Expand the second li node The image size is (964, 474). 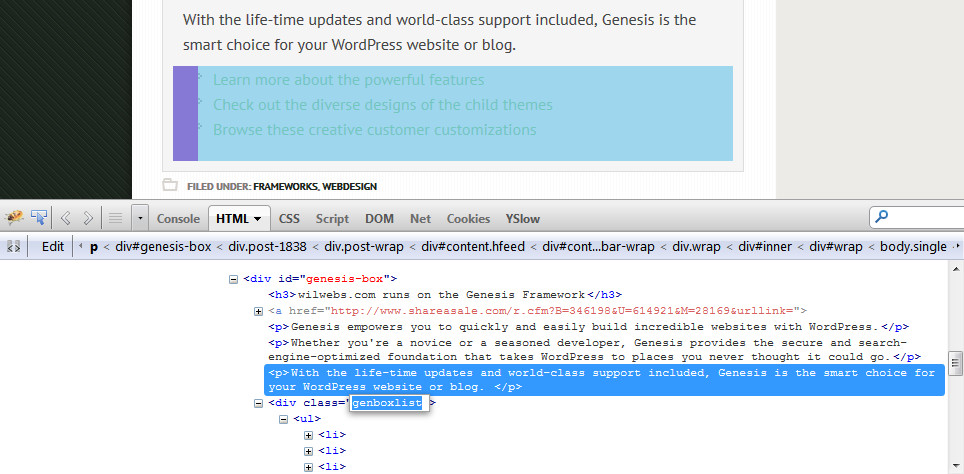[x=309, y=451]
